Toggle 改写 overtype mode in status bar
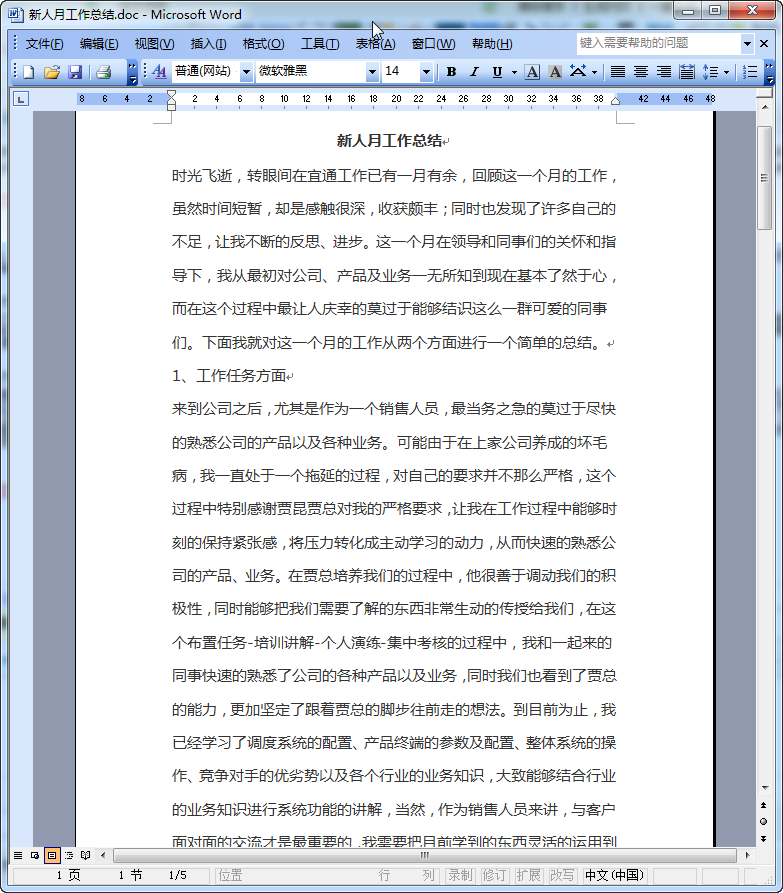This screenshot has height=893, width=783. coord(561,875)
